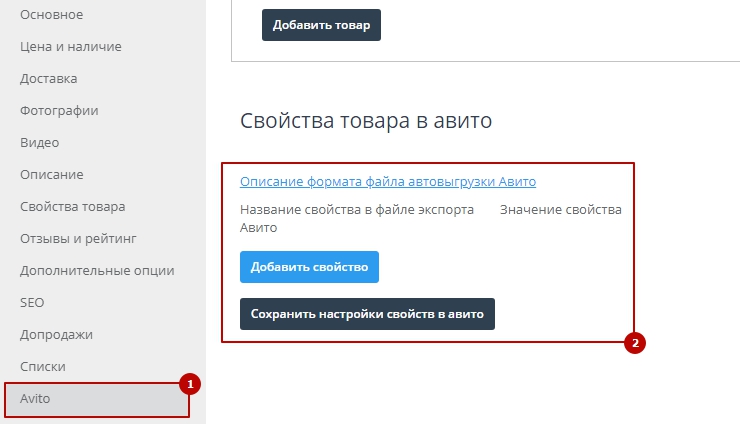Select Допродажи in the sidebar
Image resolution: width=740 pixels, height=424 pixels.
click(x=56, y=335)
